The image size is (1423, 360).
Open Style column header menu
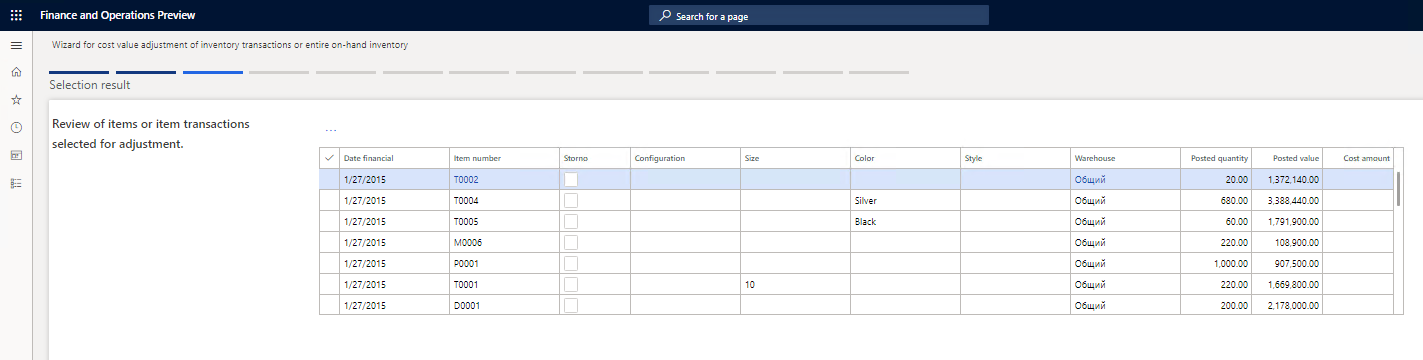point(1014,158)
